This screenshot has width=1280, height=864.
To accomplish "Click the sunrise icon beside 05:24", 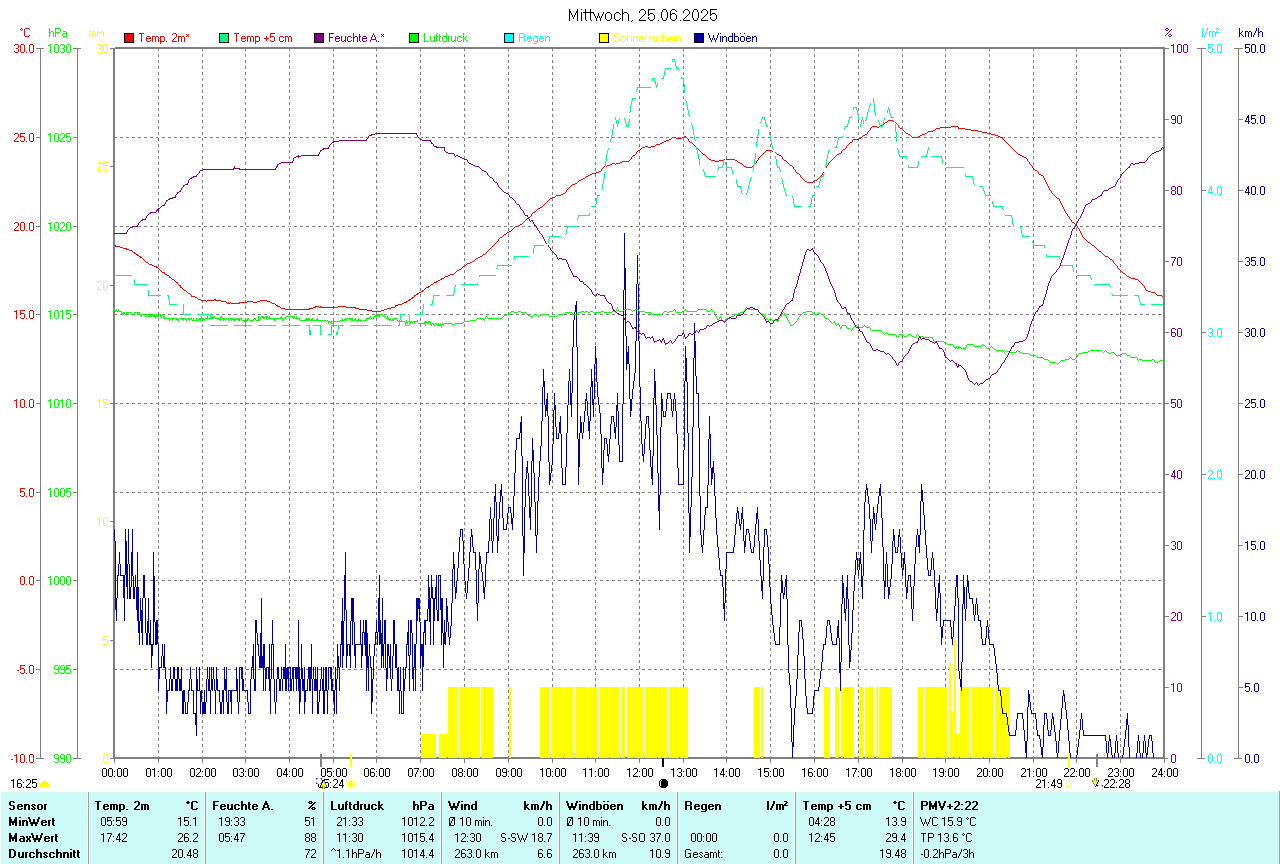I will tap(351, 784).
